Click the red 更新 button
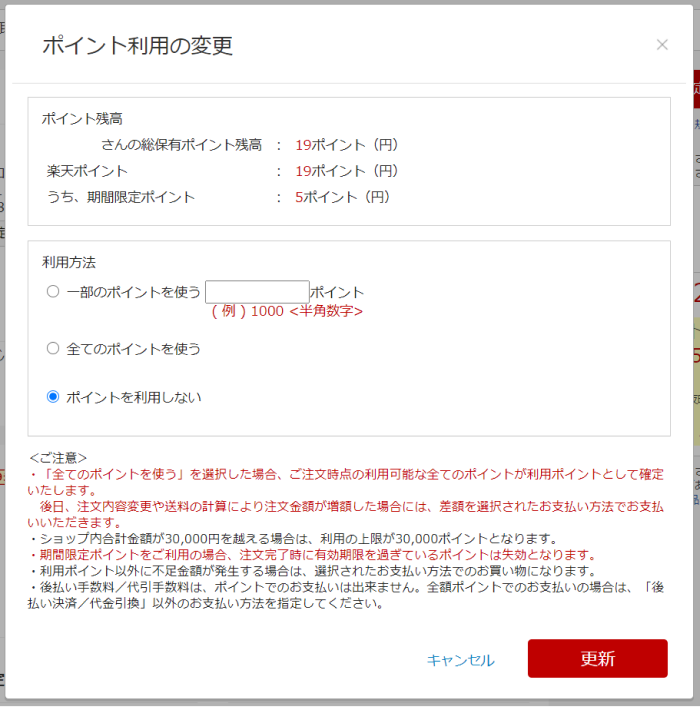The image size is (700, 707). click(x=598, y=658)
